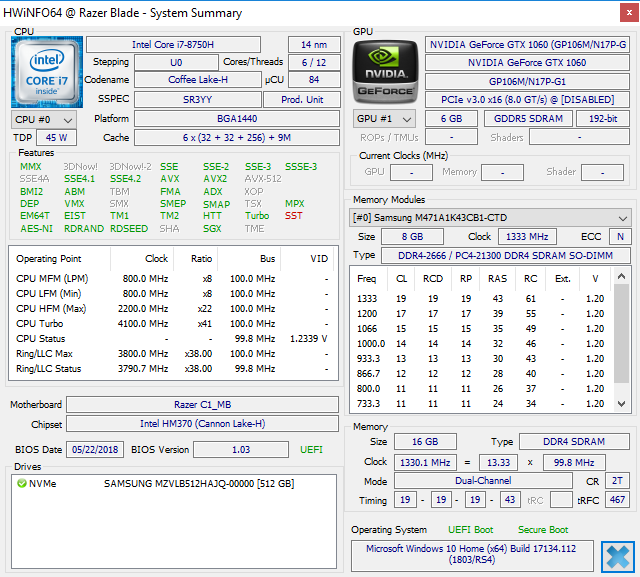Click the AVX2 feature label
The width and height of the screenshot is (640, 577).
pyautogui.click(x=215, y=179)
